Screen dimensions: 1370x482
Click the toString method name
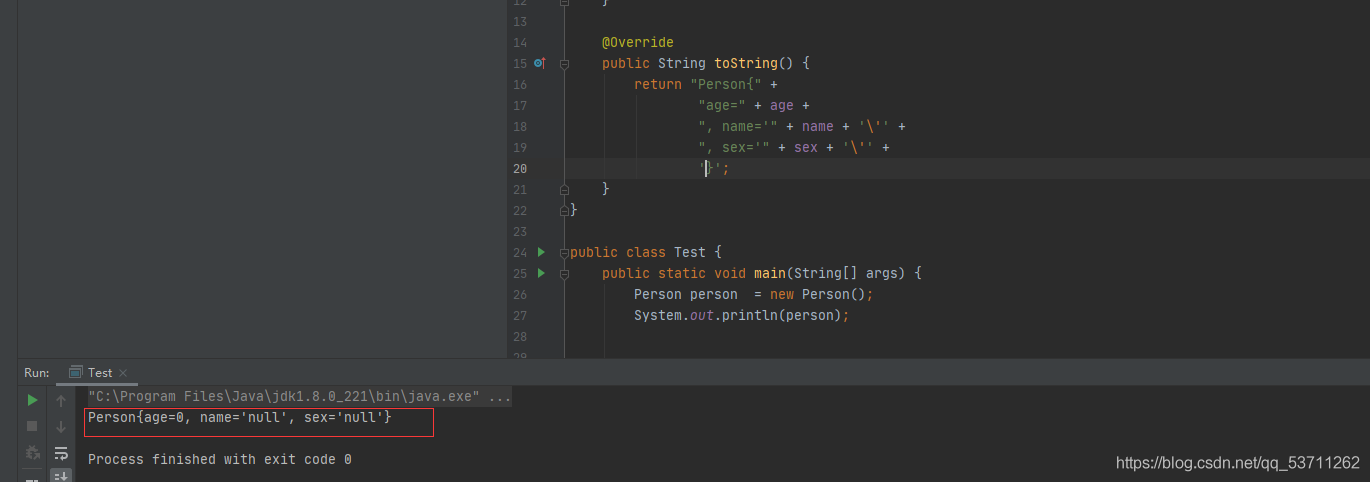coord(746,63)
